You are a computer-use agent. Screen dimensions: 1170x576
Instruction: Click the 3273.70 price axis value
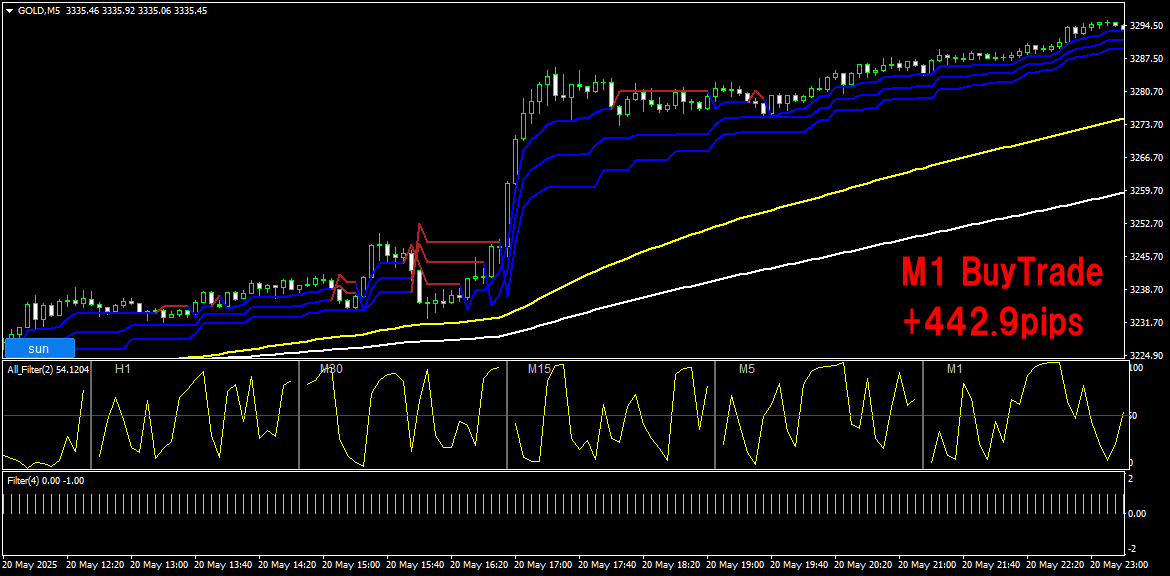point(1146,125)
